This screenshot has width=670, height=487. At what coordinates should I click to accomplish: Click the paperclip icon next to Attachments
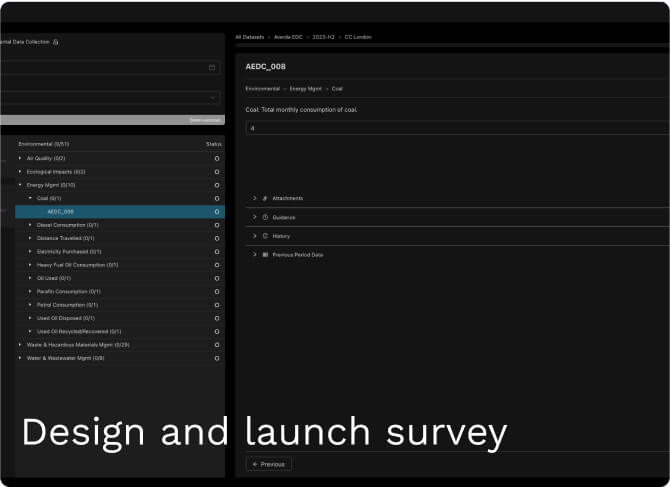coord(265,198)
